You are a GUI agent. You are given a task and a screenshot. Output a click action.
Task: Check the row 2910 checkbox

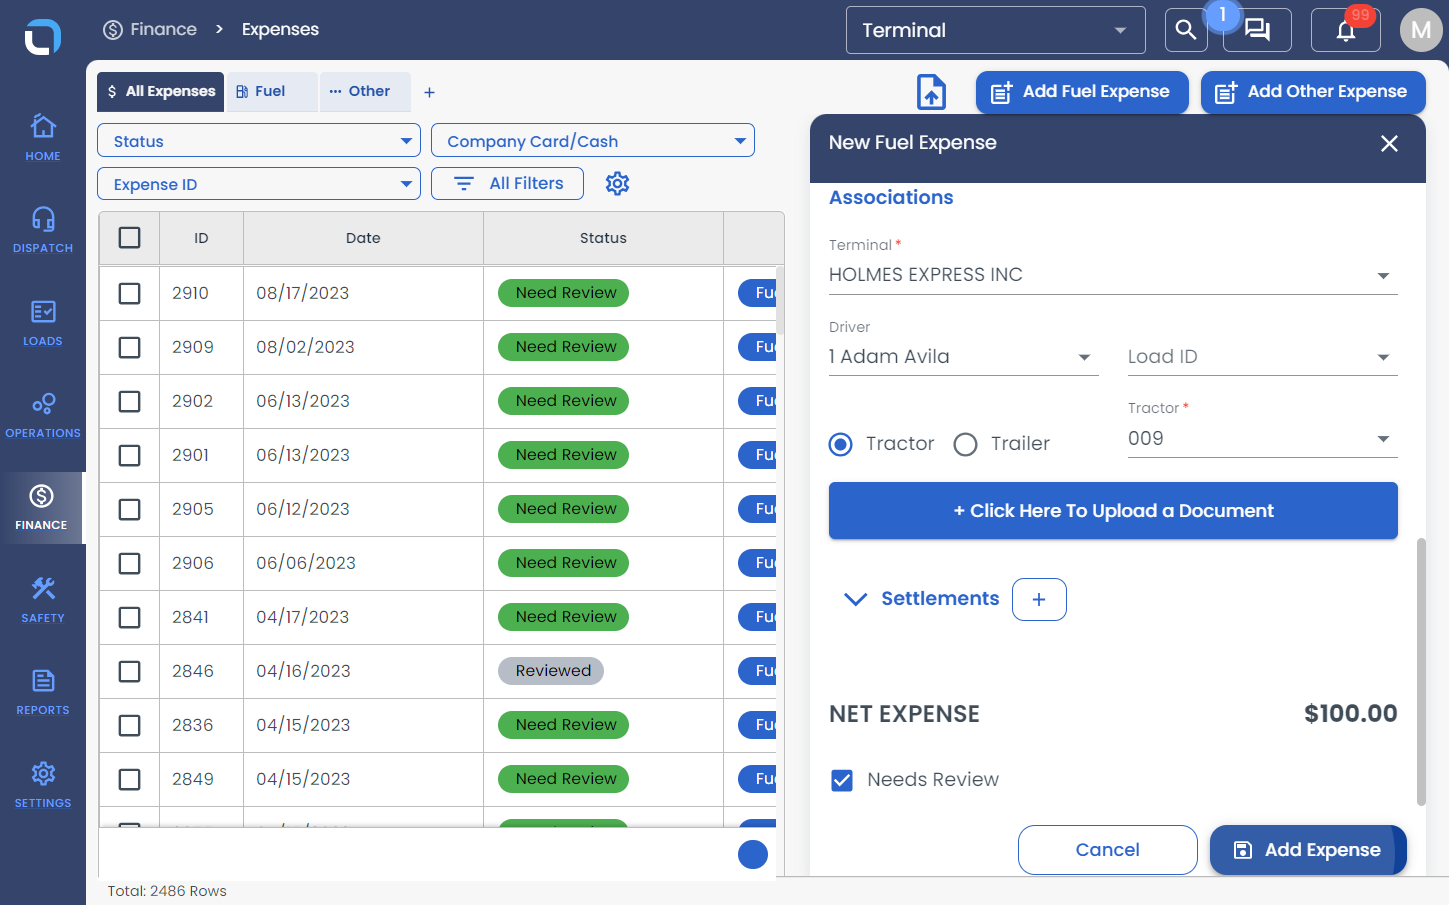point(129,293)
